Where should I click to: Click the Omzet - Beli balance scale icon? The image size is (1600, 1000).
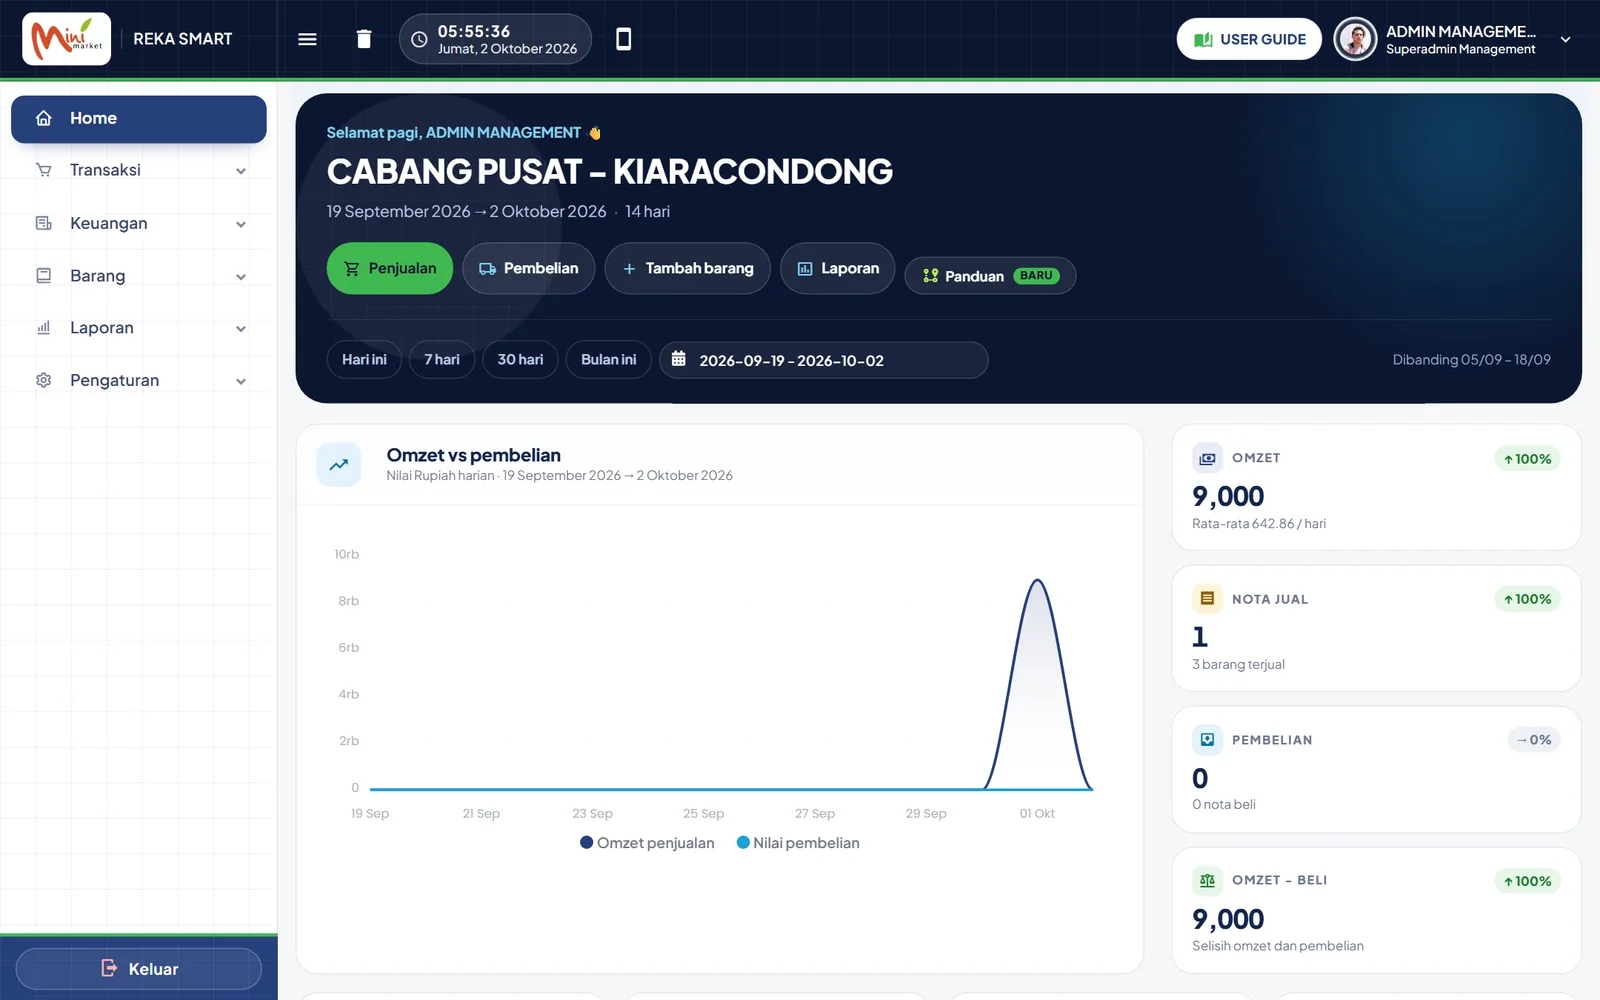coord(1207,880)
